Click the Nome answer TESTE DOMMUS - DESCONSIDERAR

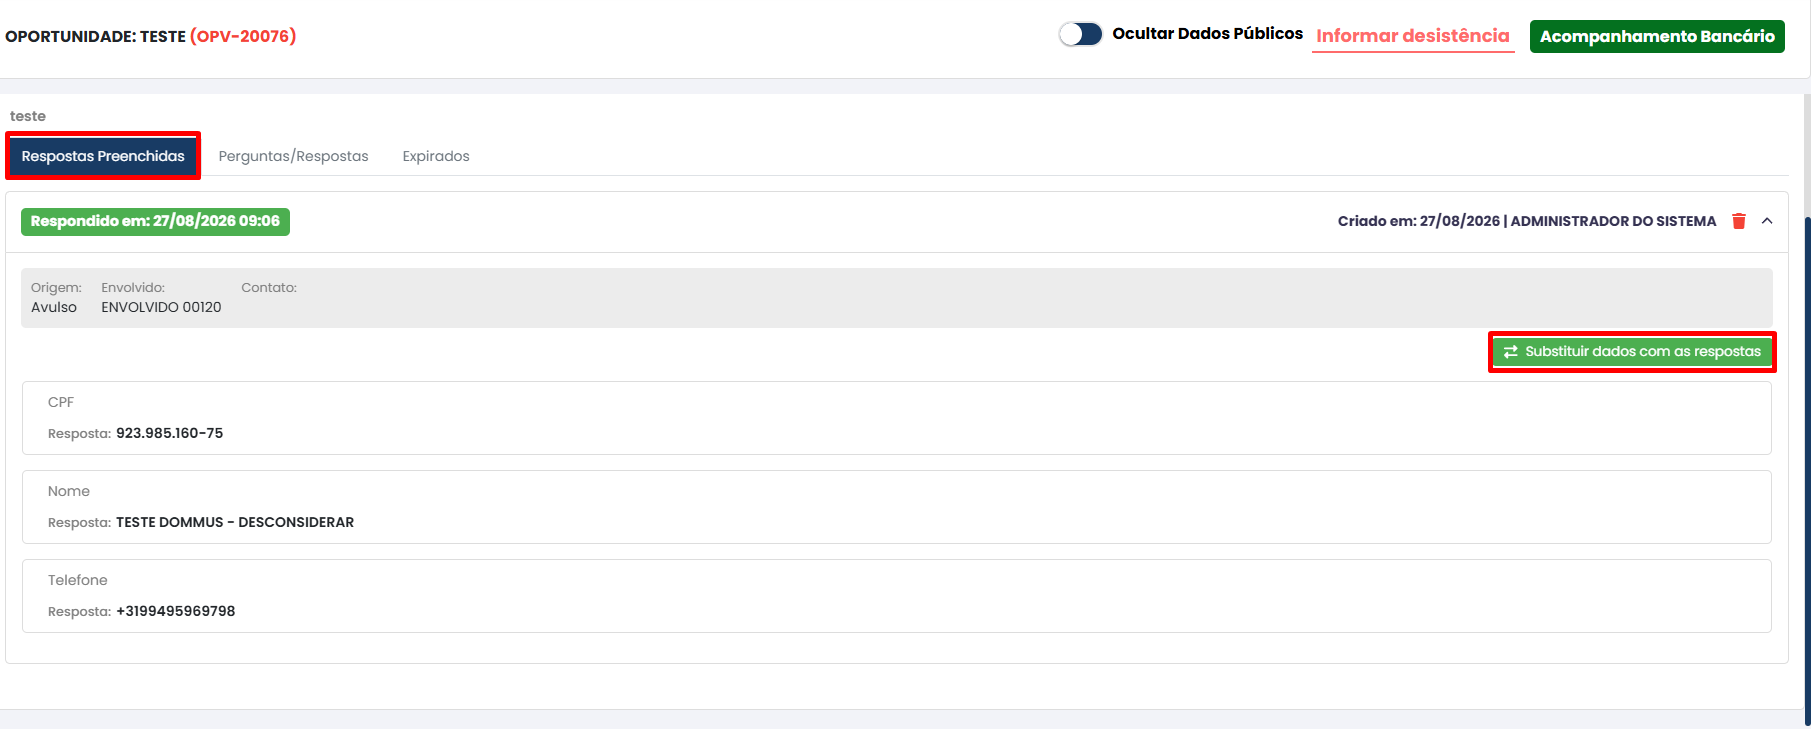click(235, 522)
